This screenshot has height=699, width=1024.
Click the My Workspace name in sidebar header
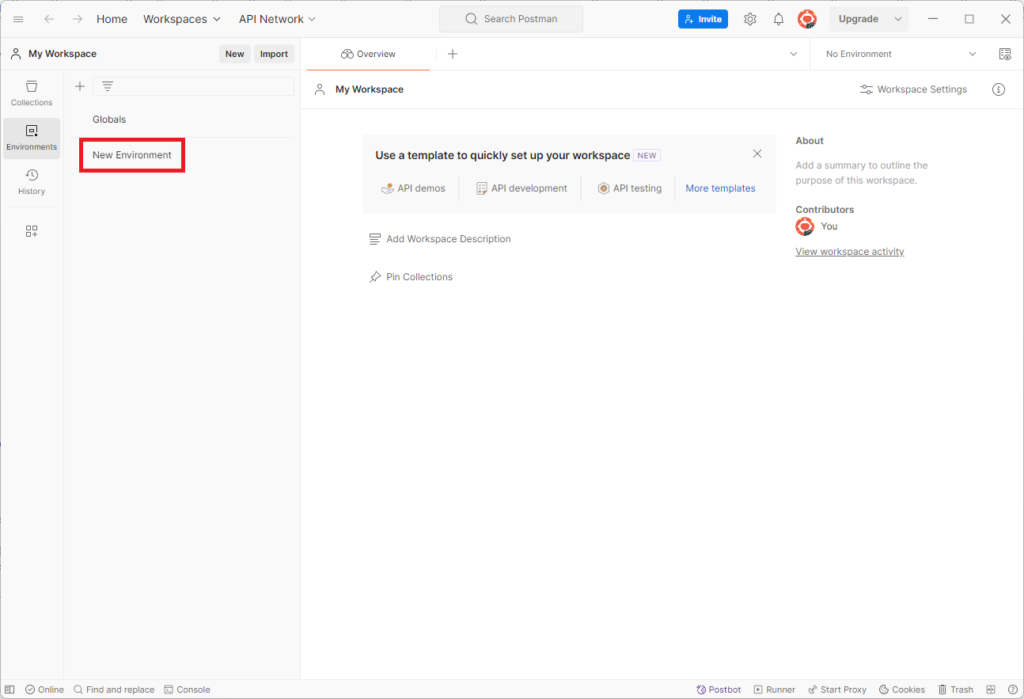tap(62, 54)
